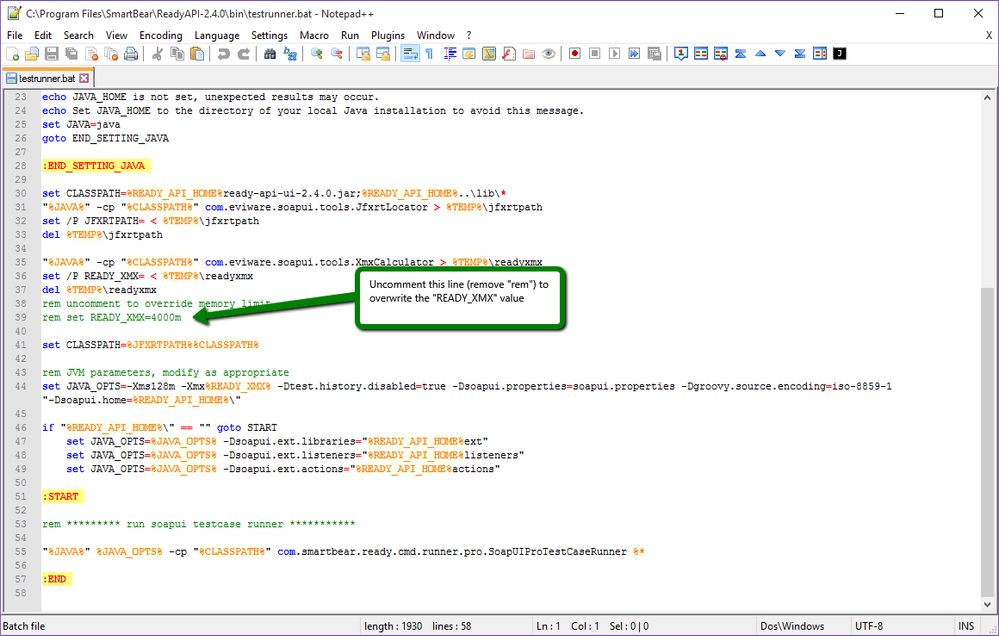Toggle Show All Characters pilcrow icon
This screenshot has width=999, height=636.
click(429, 54)
